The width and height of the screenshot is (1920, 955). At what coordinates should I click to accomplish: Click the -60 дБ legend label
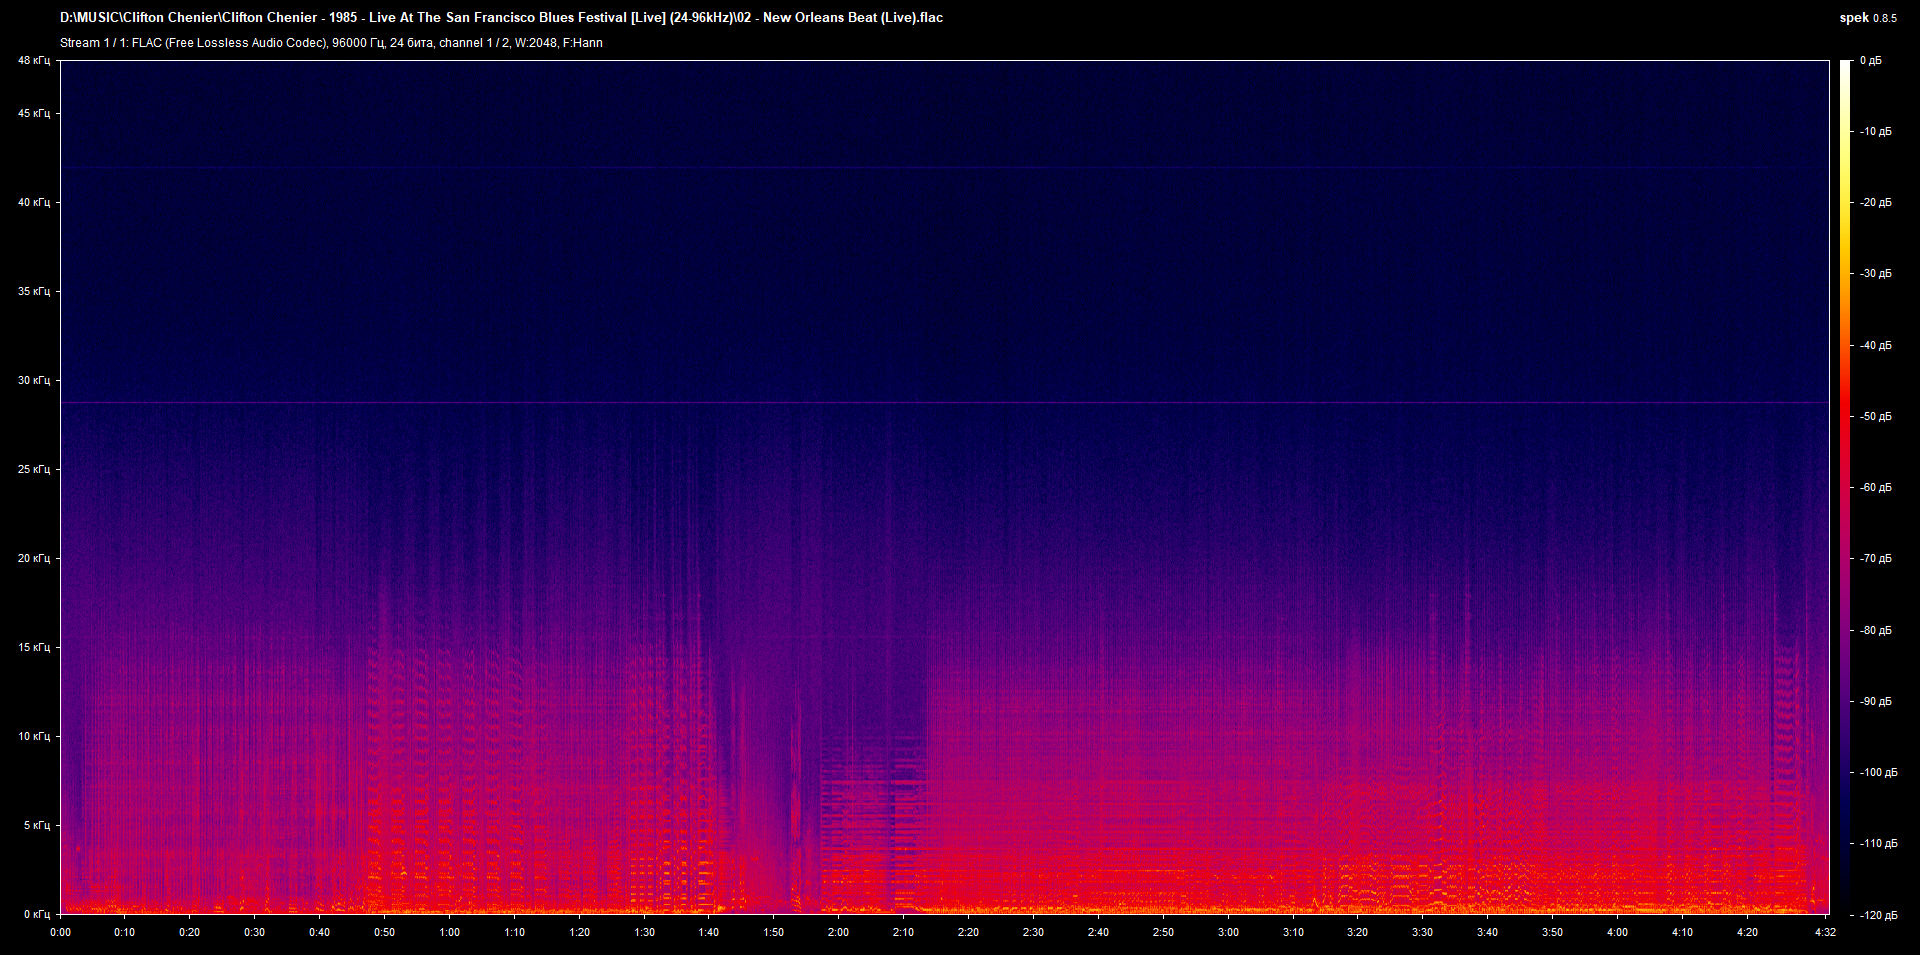(x=1875, y=487)
